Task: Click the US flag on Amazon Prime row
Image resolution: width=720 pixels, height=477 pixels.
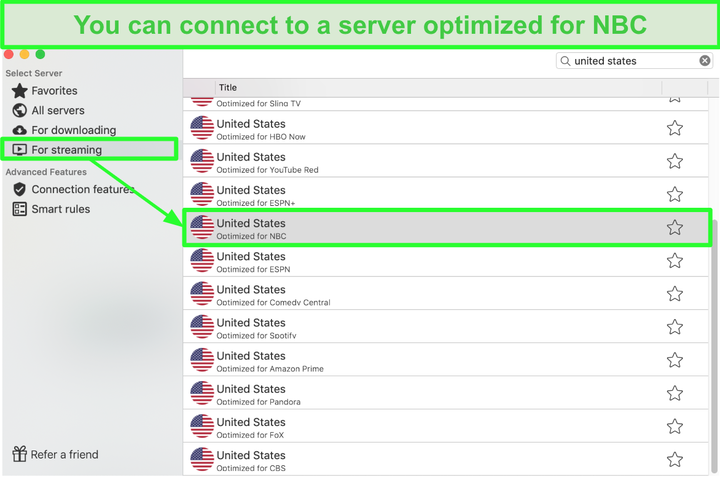Action: click(x=202, y=359)
